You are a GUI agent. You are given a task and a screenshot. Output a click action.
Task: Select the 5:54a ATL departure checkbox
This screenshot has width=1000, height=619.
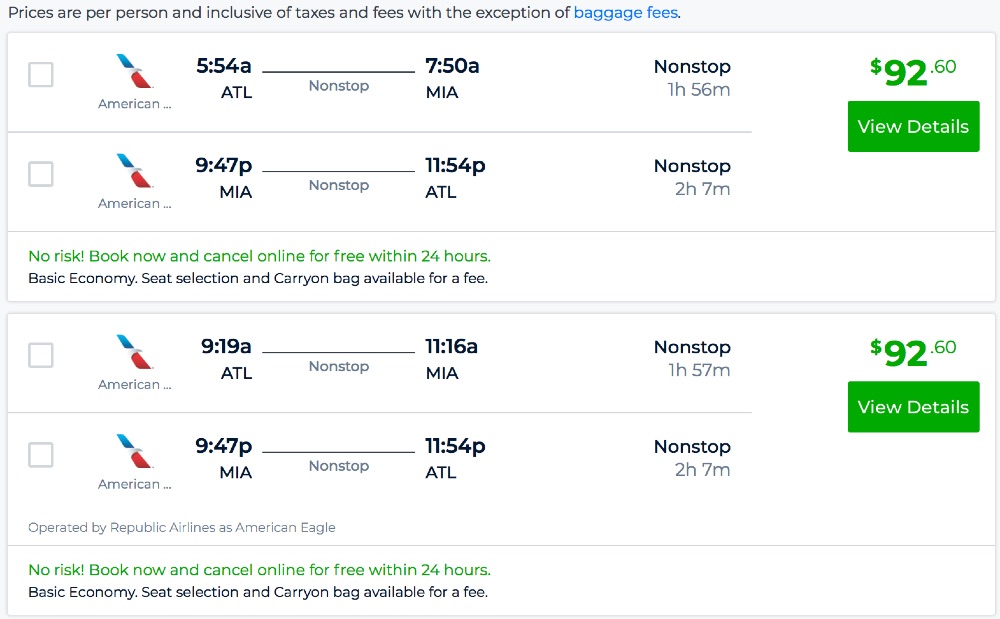coord(41,75)
